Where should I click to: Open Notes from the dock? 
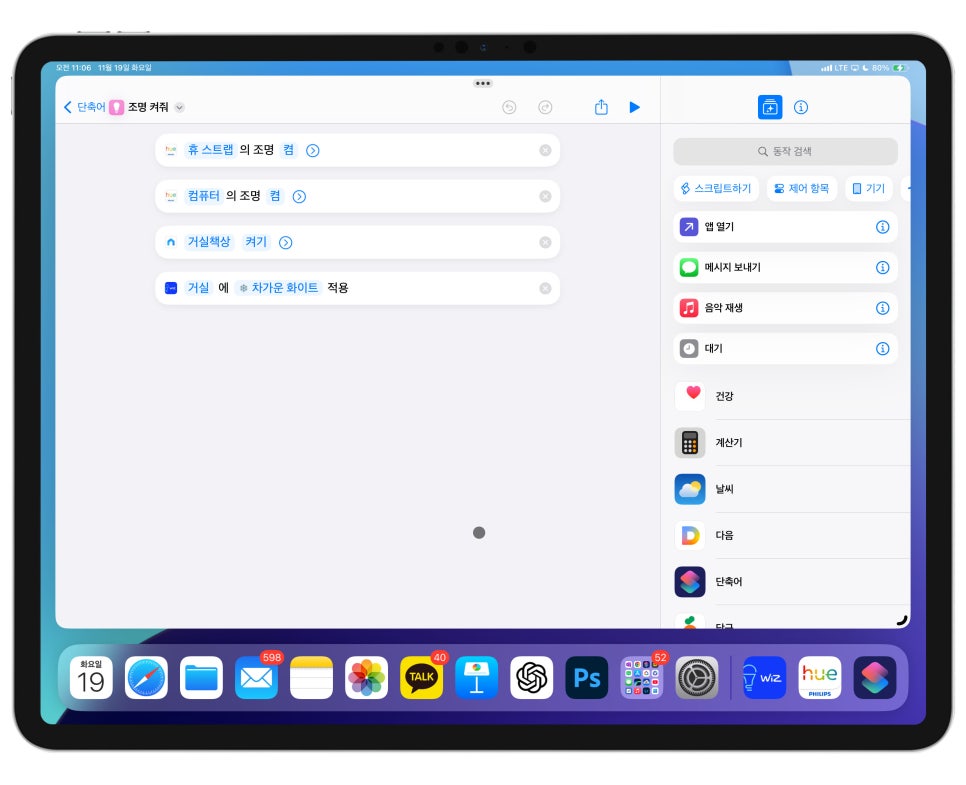click(311, 677)
